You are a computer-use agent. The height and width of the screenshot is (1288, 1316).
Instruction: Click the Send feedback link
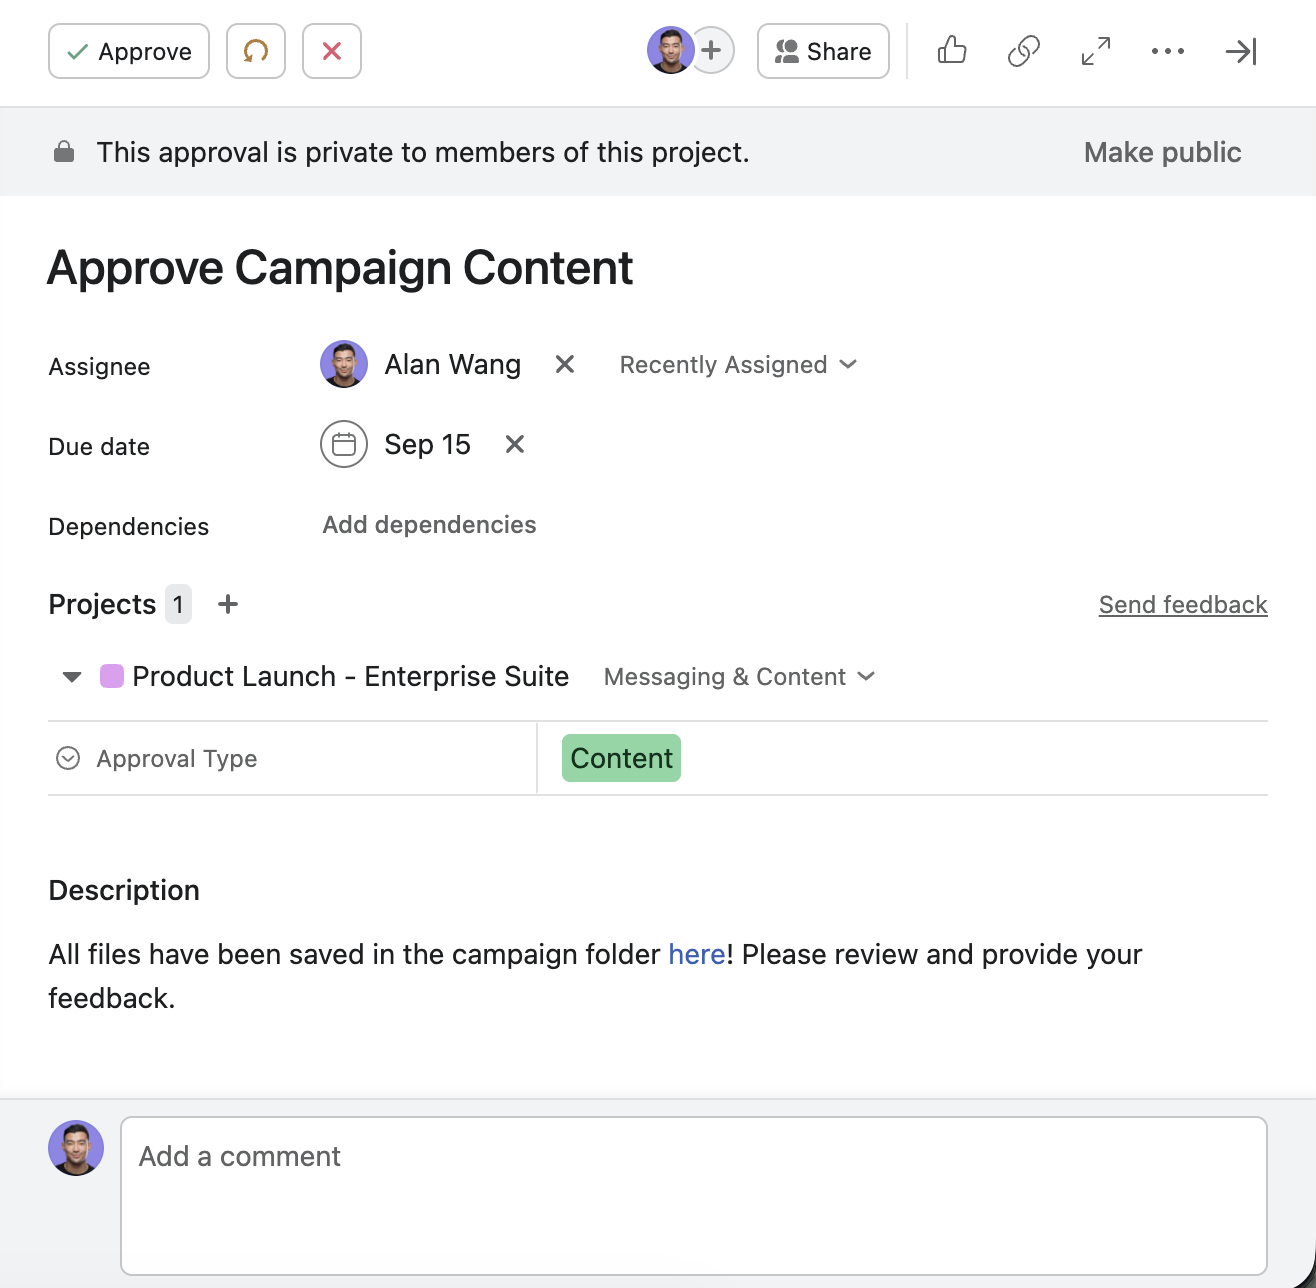[x=1183, y=604]
